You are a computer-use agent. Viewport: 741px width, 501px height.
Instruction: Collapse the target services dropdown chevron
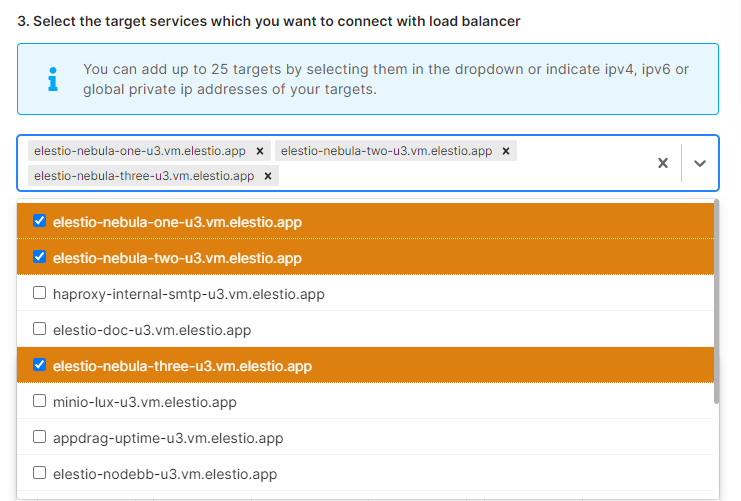700,163
